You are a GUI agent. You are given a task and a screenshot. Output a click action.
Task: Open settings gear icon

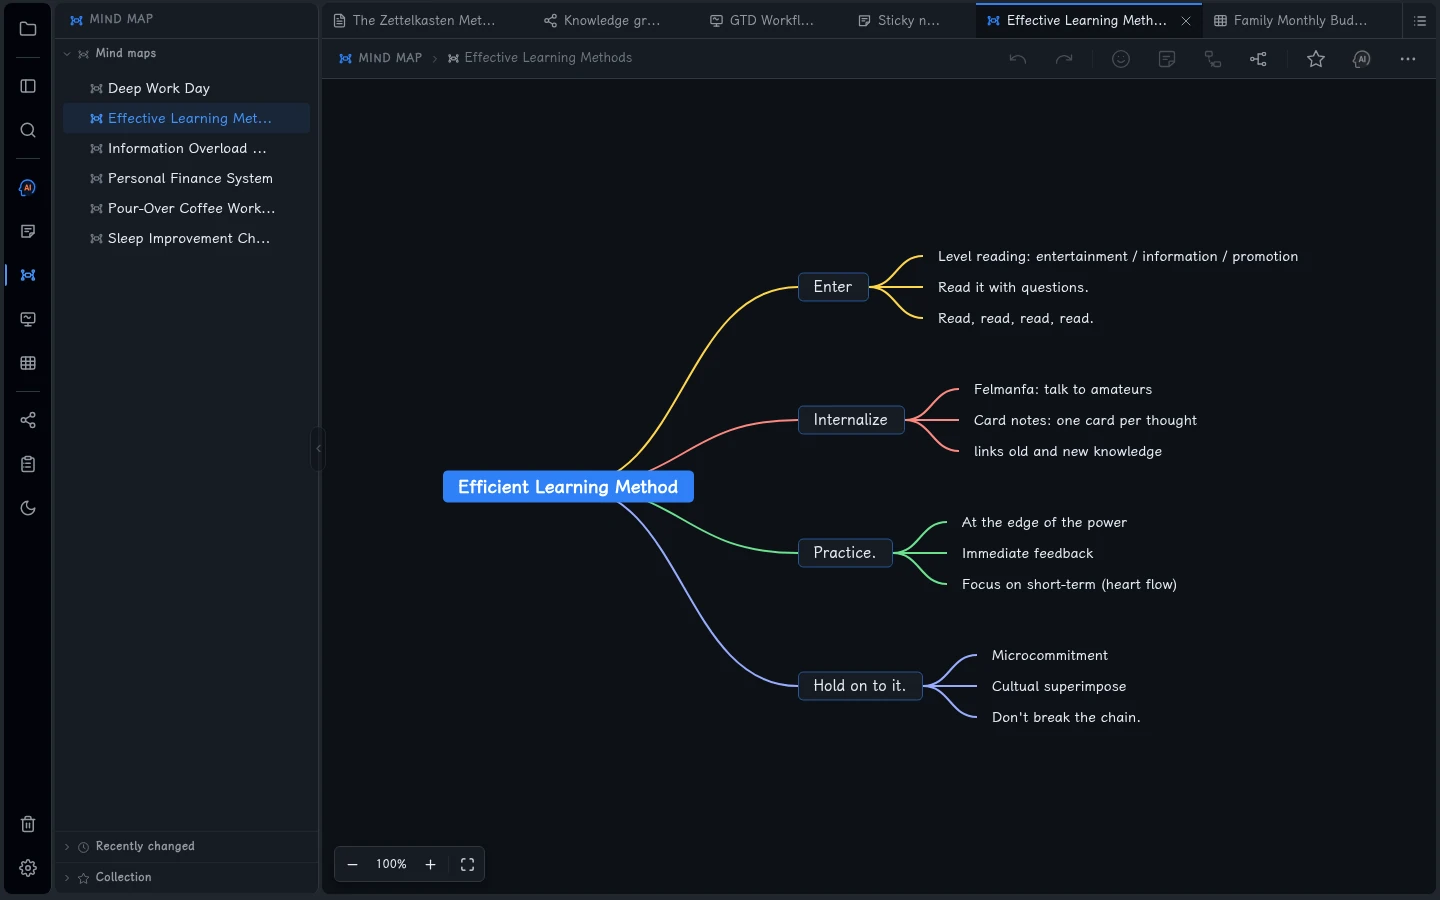click(x=28, y=868)
